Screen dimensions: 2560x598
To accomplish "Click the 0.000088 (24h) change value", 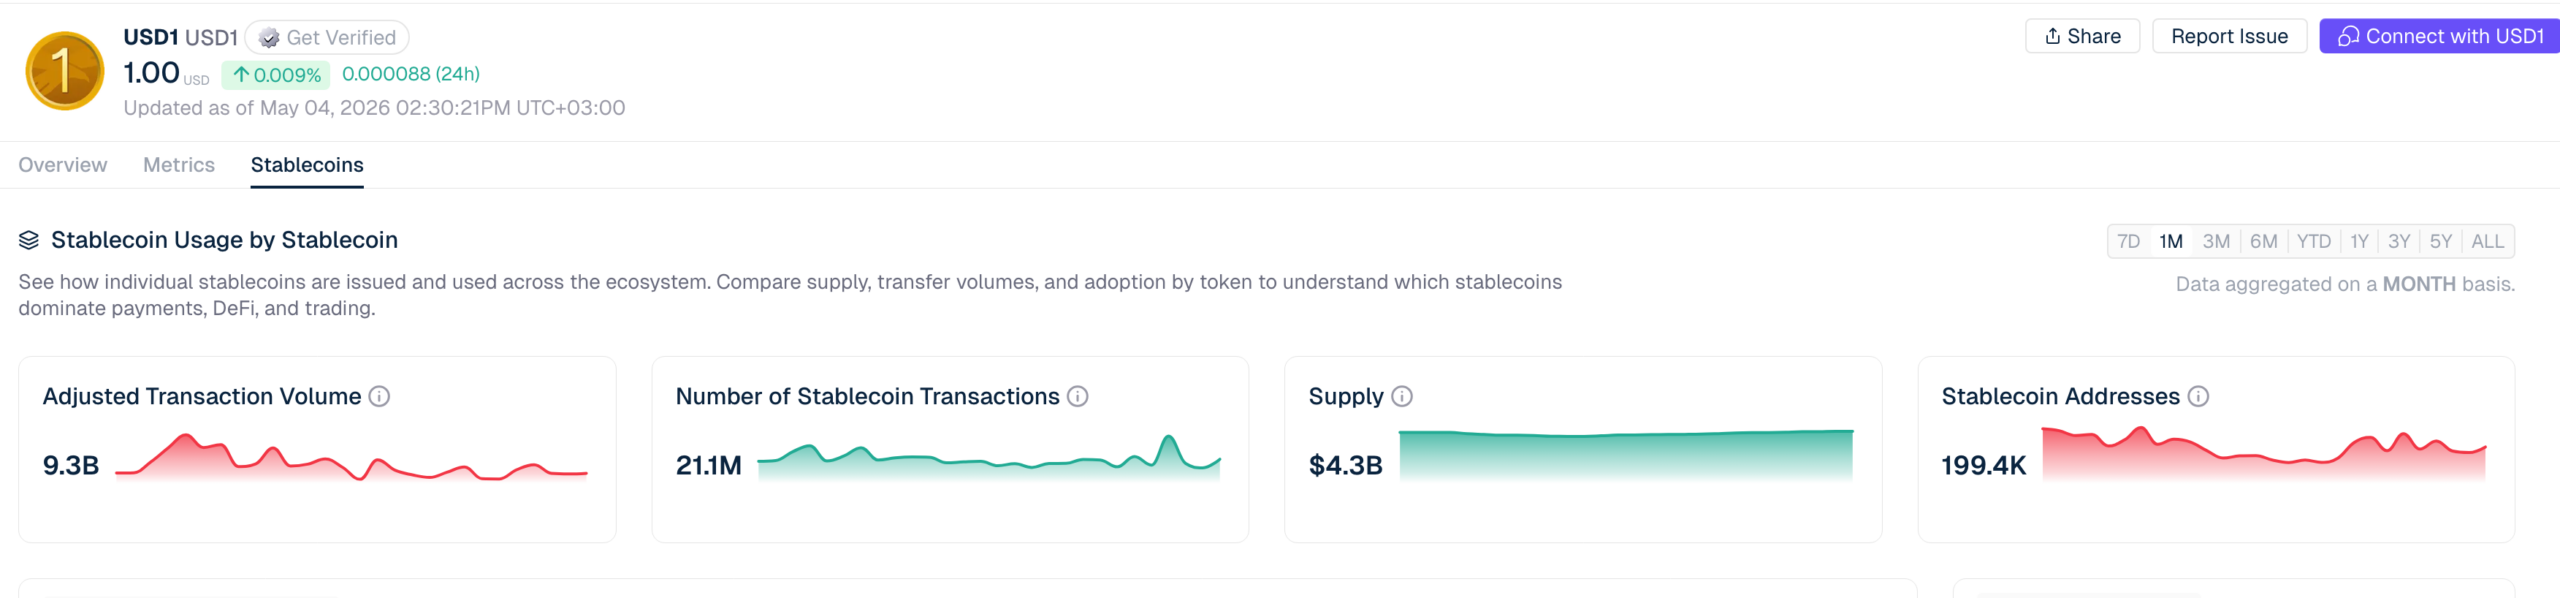I will pos(411,74).
